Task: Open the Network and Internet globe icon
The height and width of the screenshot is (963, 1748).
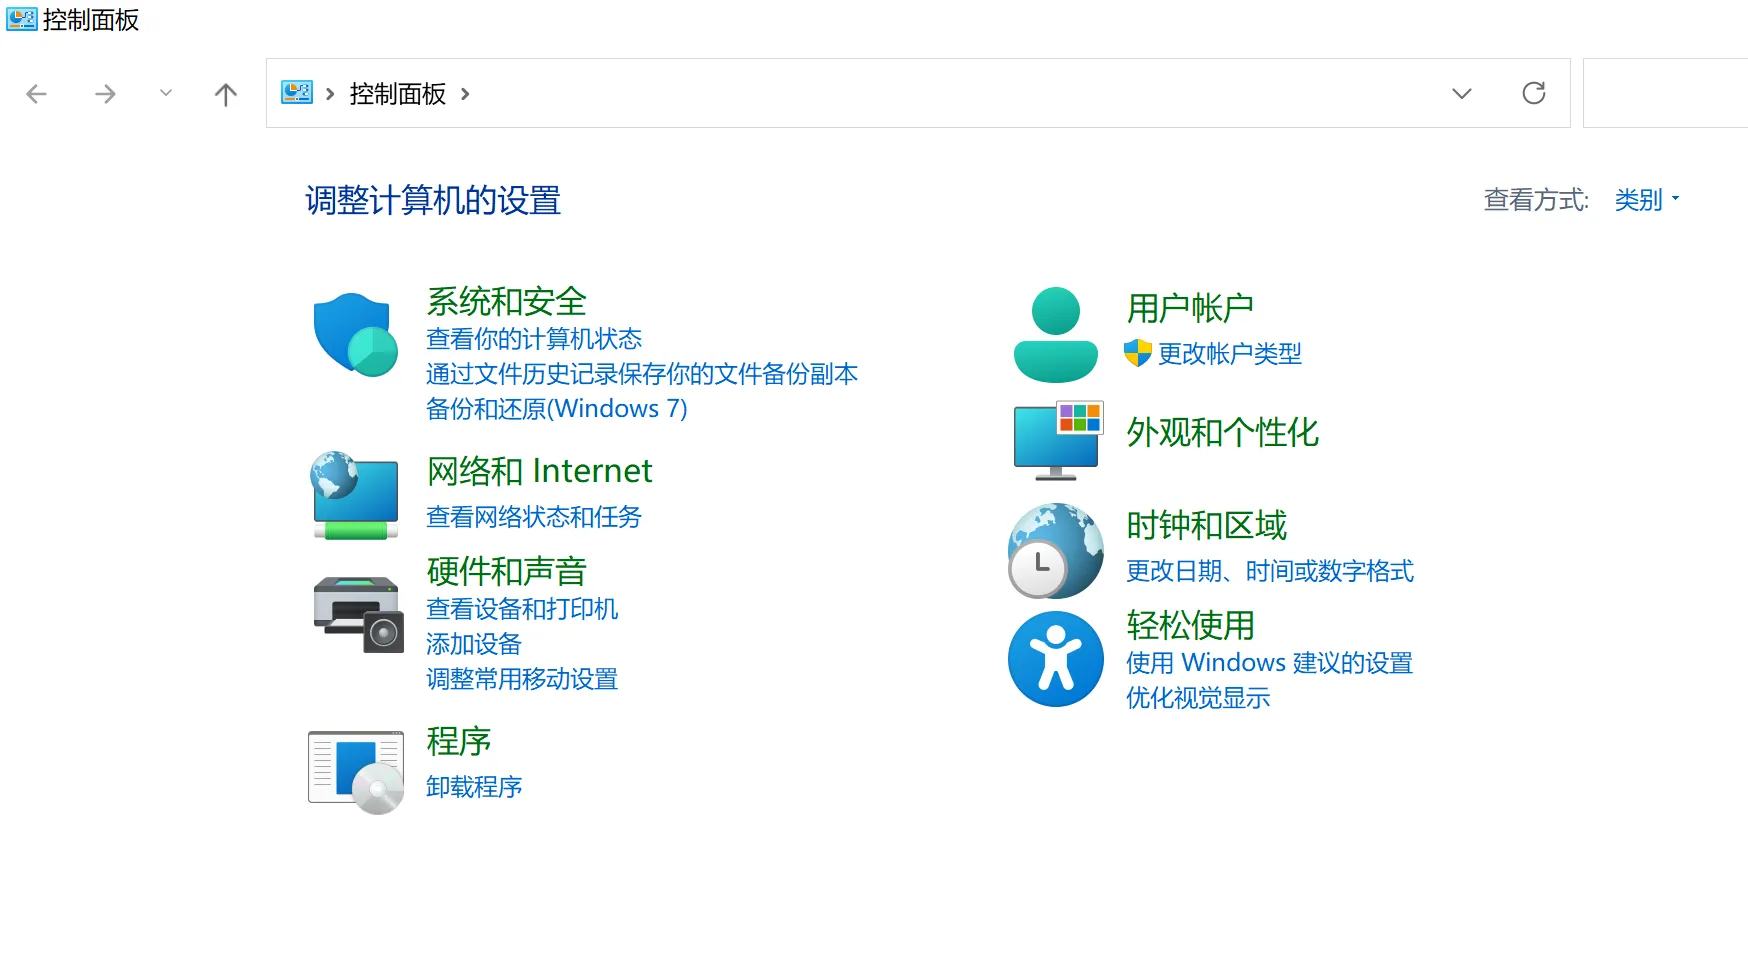Action: tap(355, 495)
